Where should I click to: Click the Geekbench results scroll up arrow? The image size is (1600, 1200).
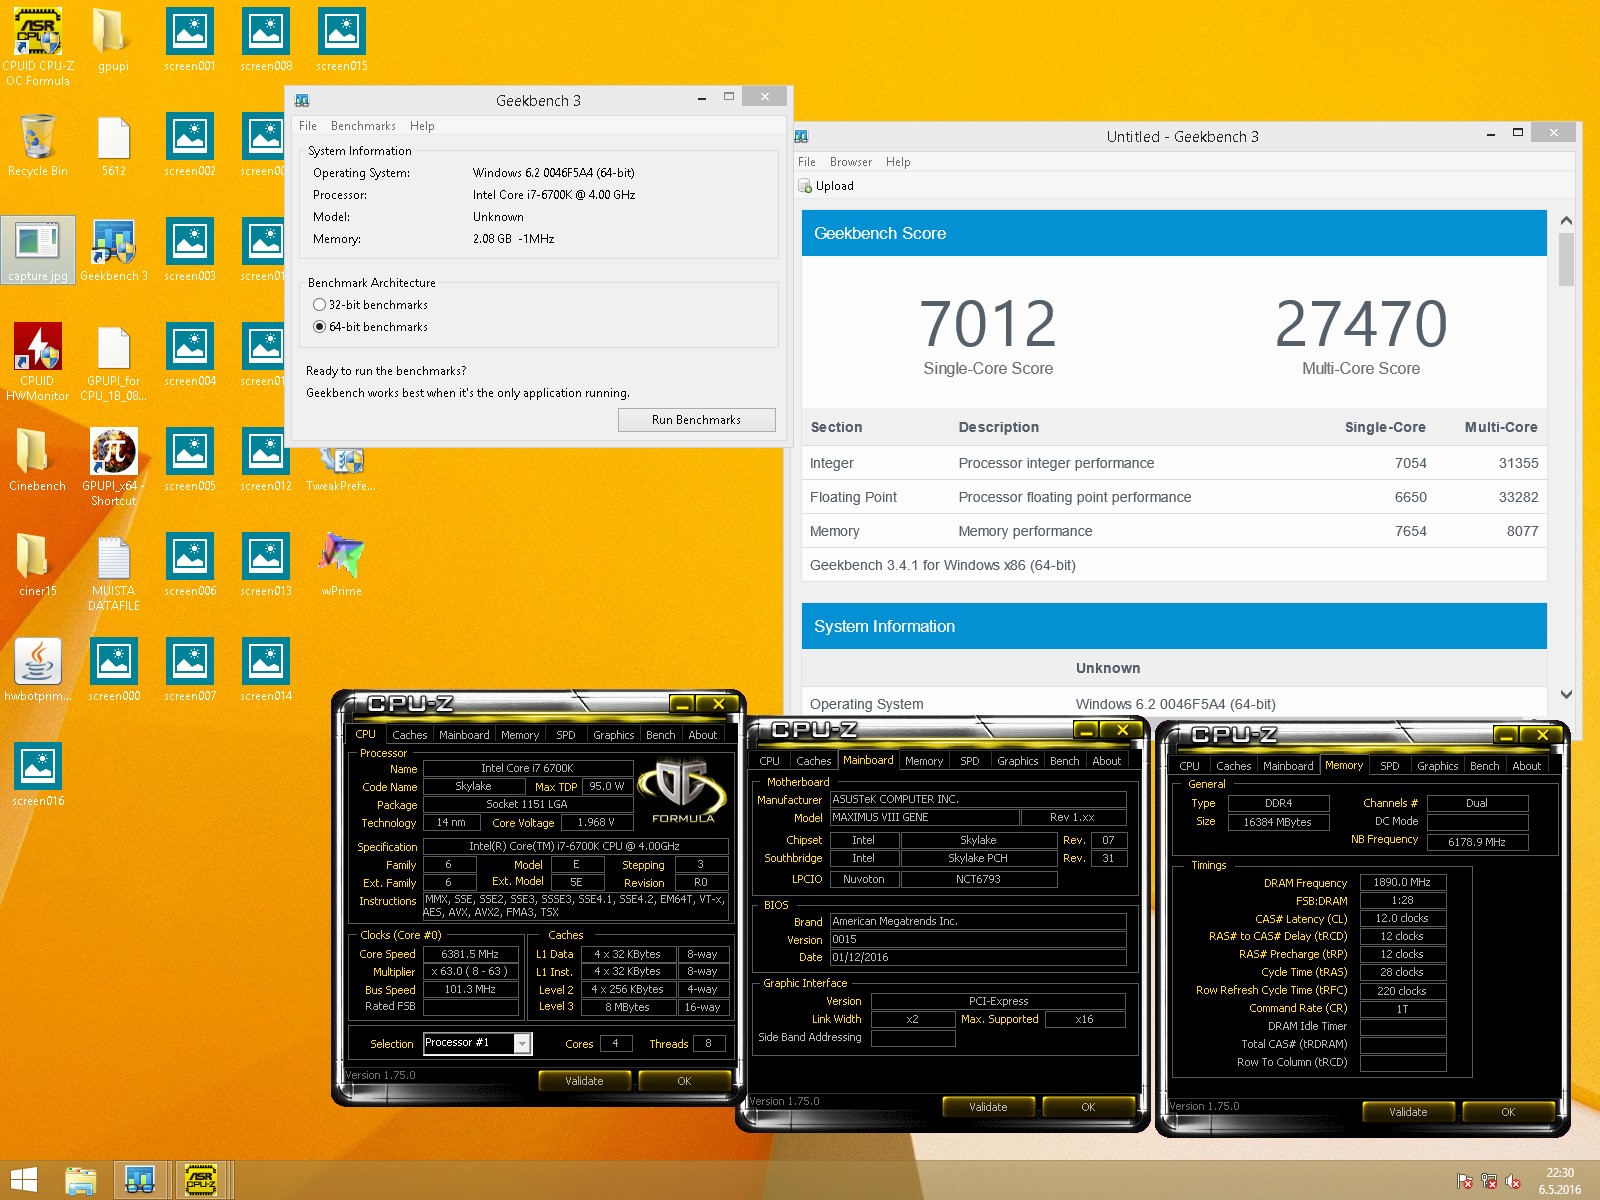[x=1566, y=221]
